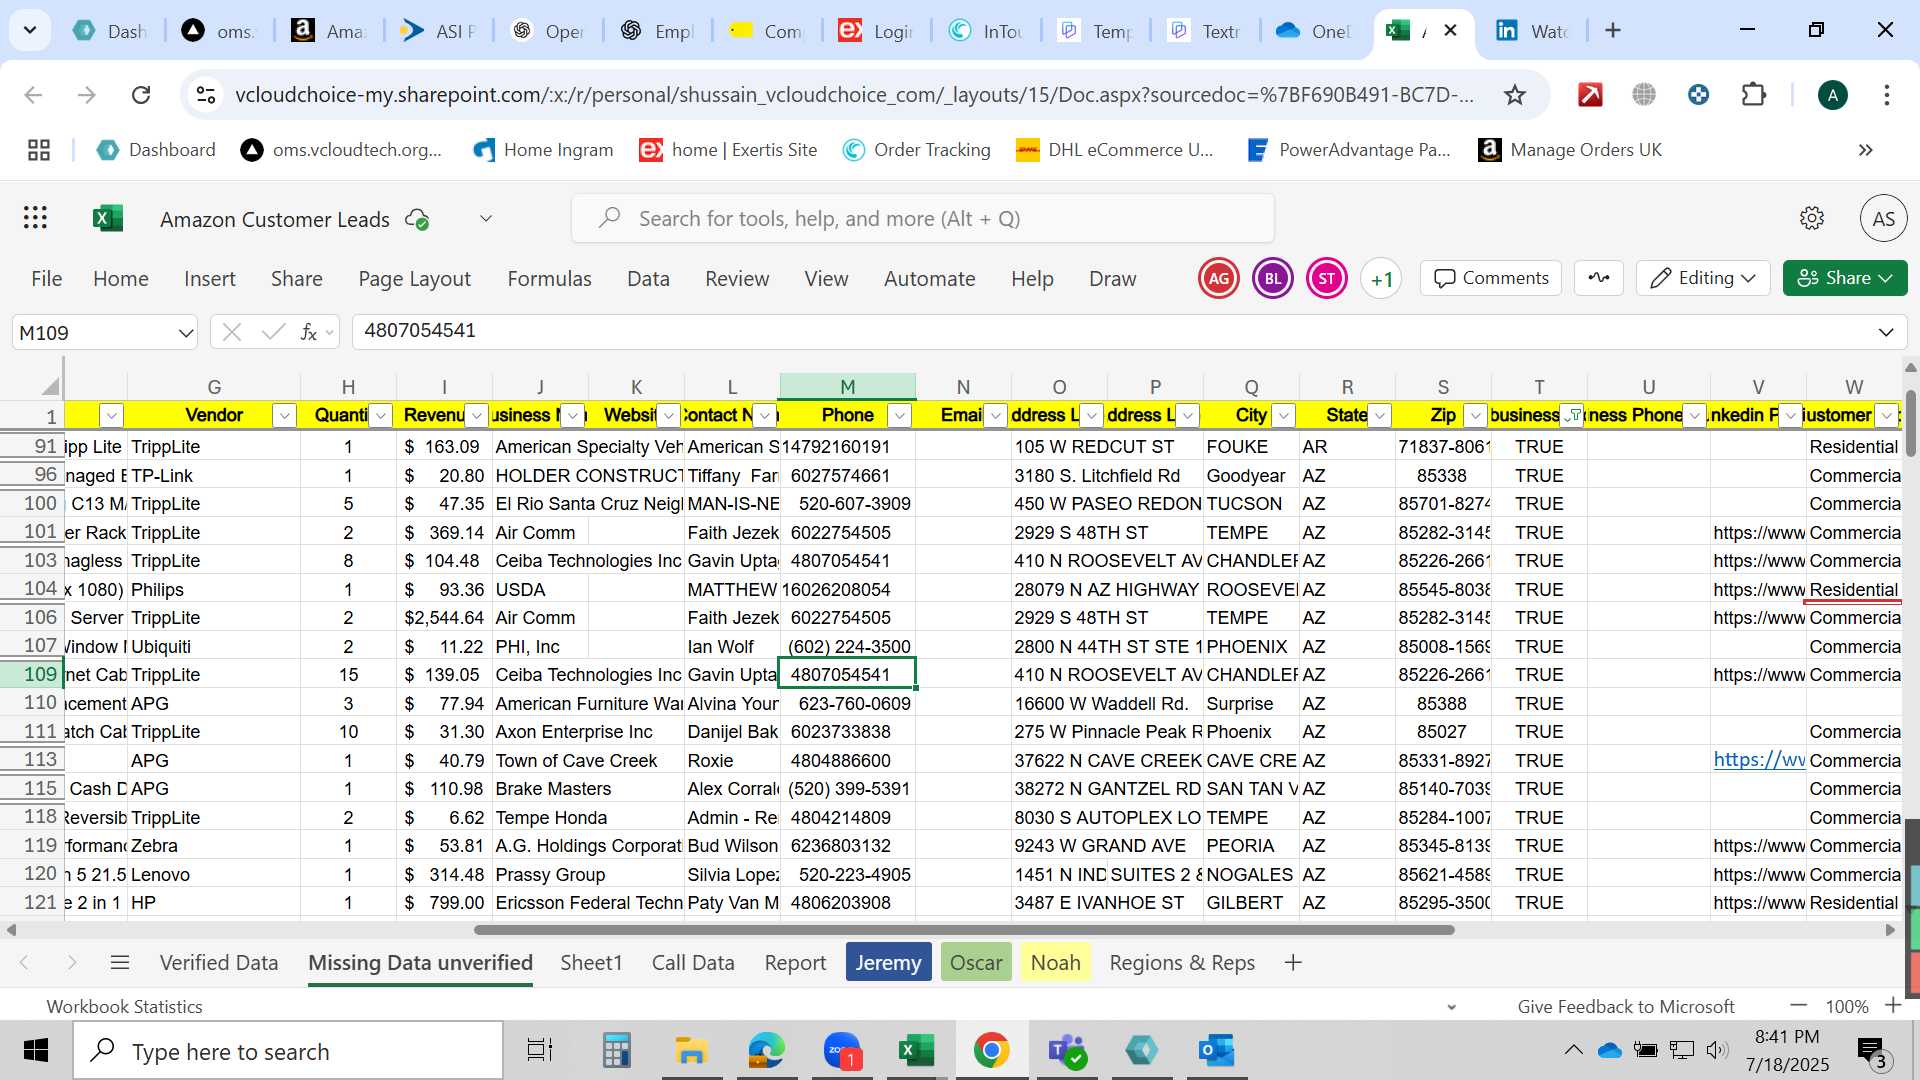1920x1080 pixels.
Task: Click the Name Box showing M109
Action: click(95, 333)
